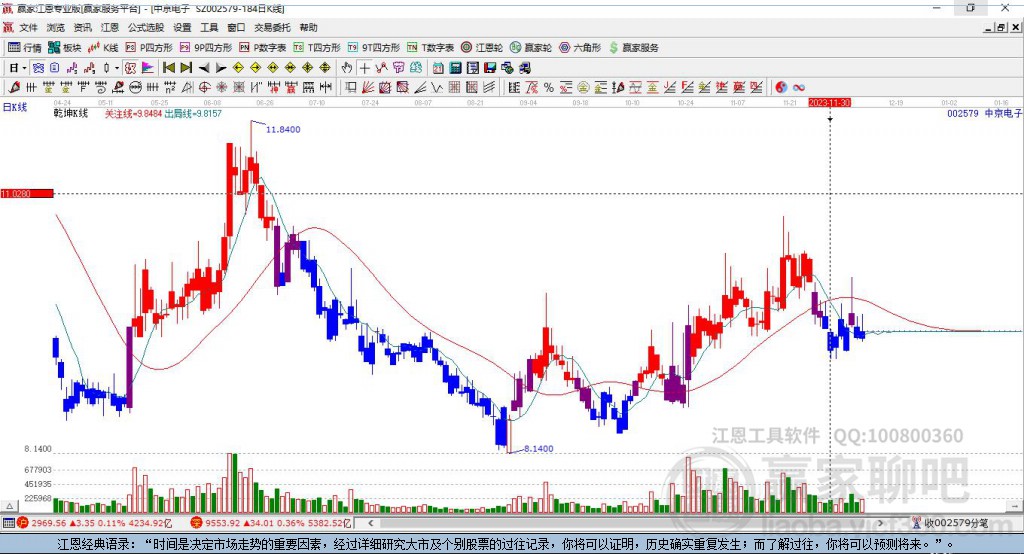Open the 江恩 menu
The width and height of the screenshot is (1024, 554).
coord(110,27)
